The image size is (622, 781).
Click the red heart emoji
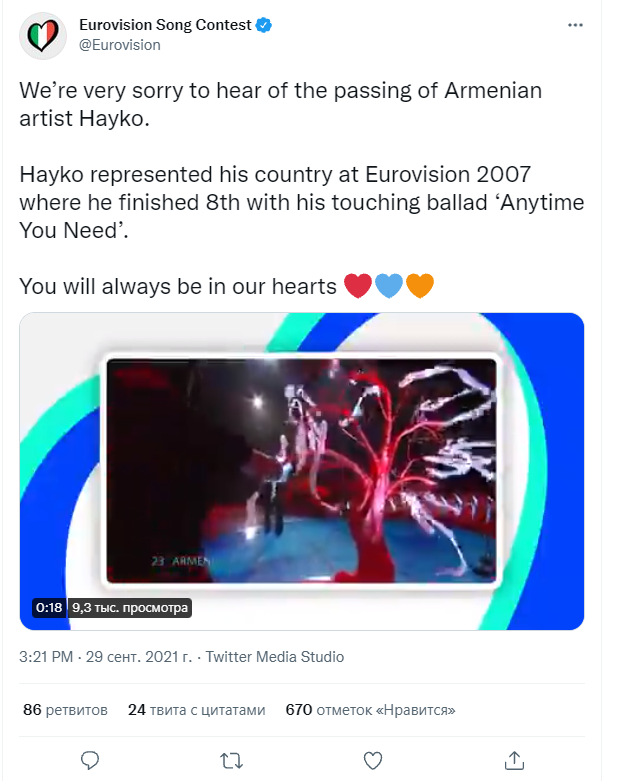357,287
